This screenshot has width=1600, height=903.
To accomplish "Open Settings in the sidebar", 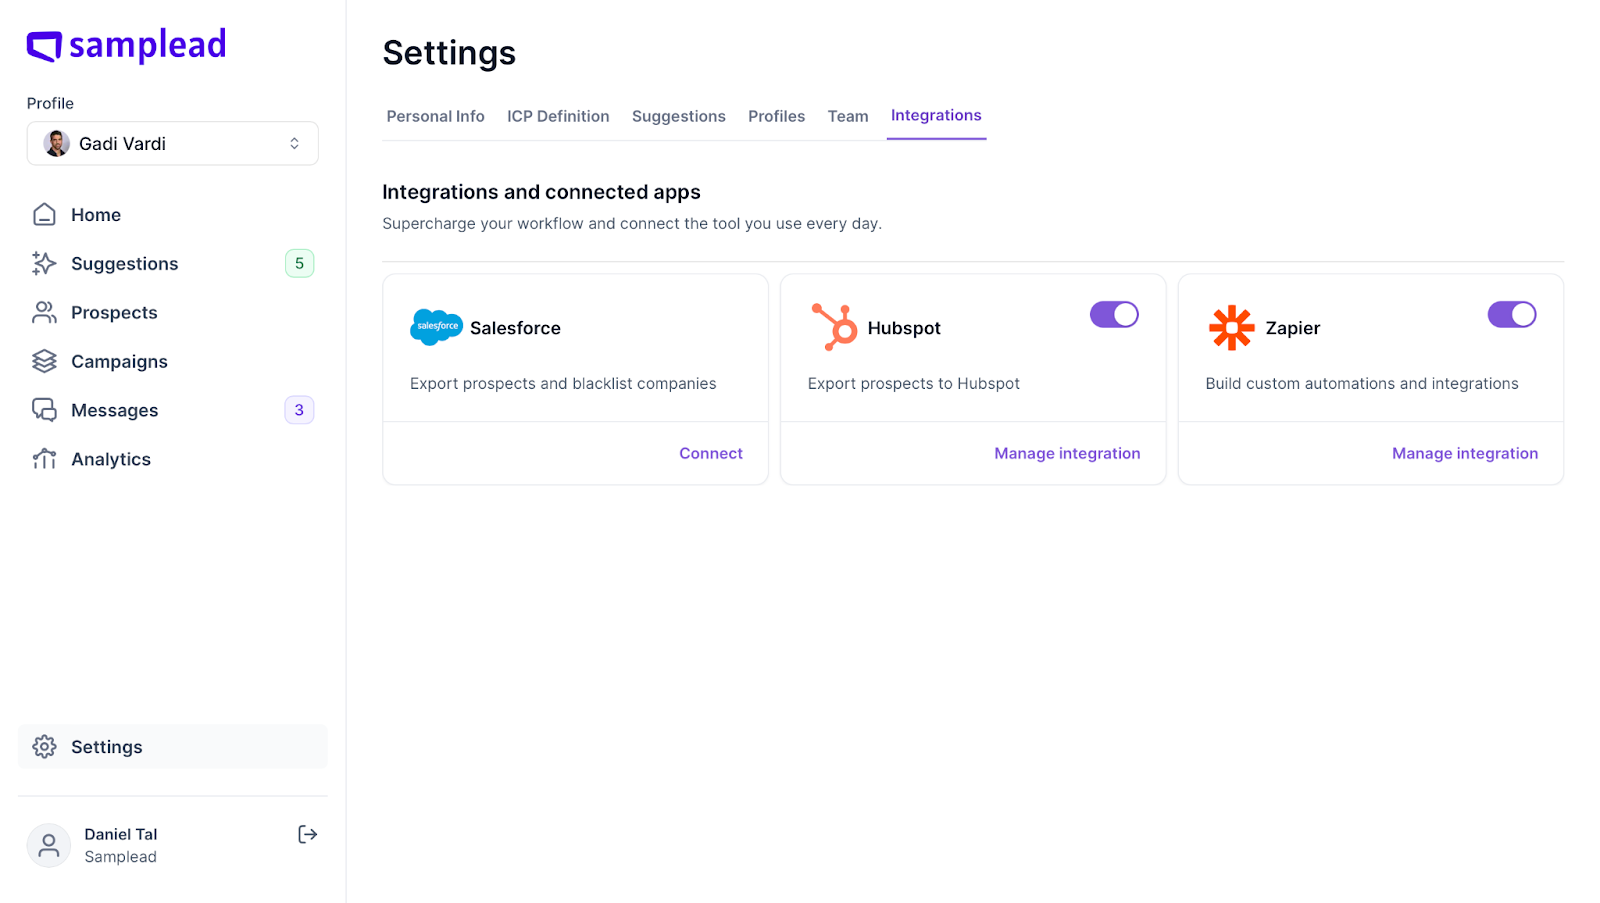I will point(173,746).
